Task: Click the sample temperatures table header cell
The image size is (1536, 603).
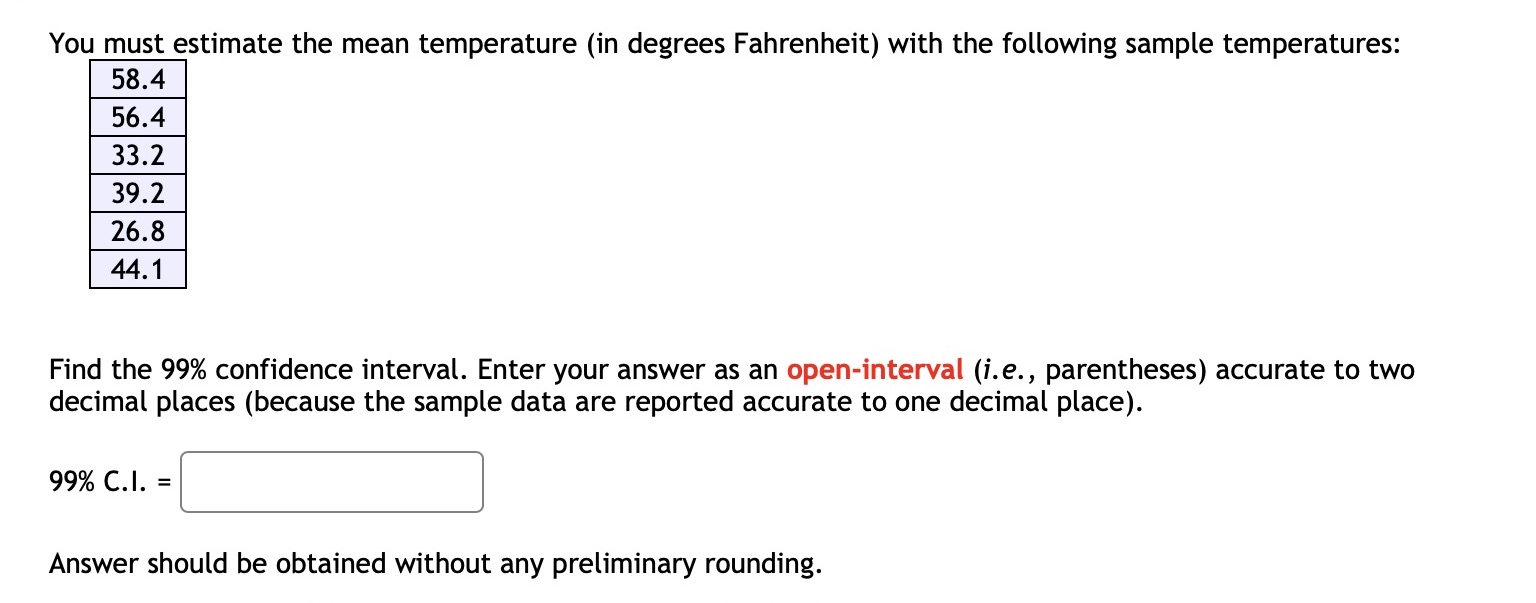Action: click(137, 79)
